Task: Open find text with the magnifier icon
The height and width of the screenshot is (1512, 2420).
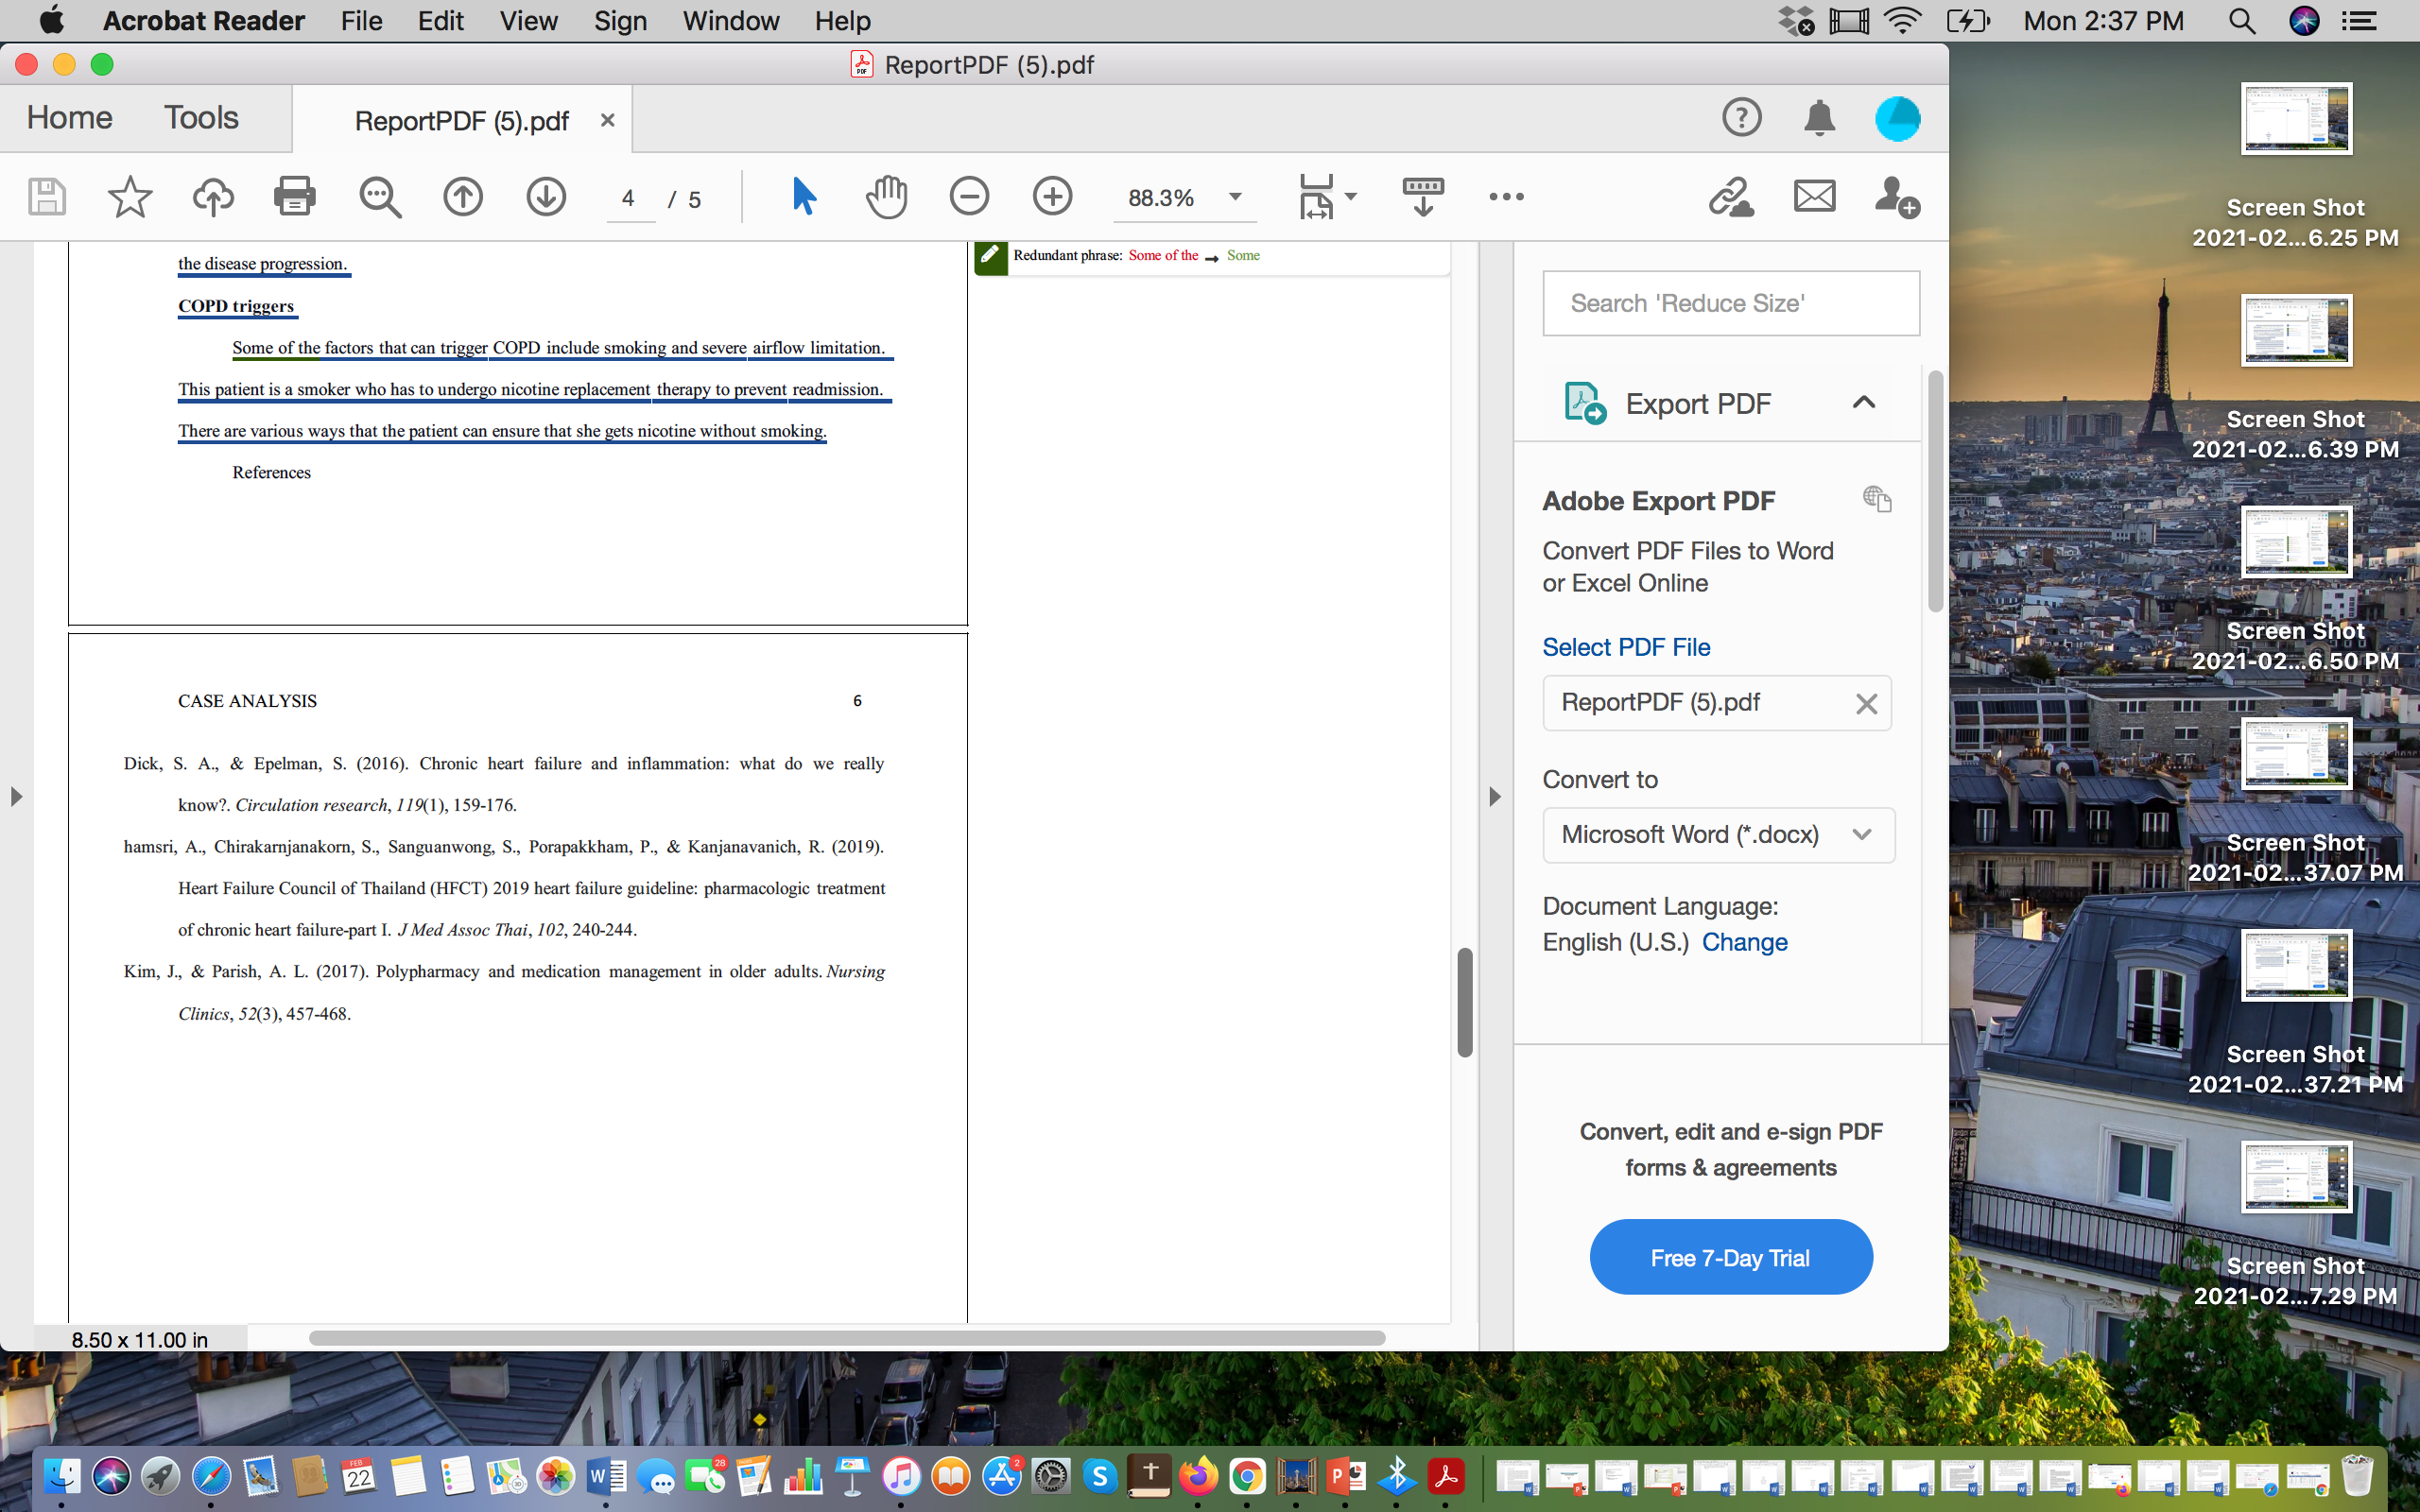Action: pyautogui.click(x=380, y=197)
